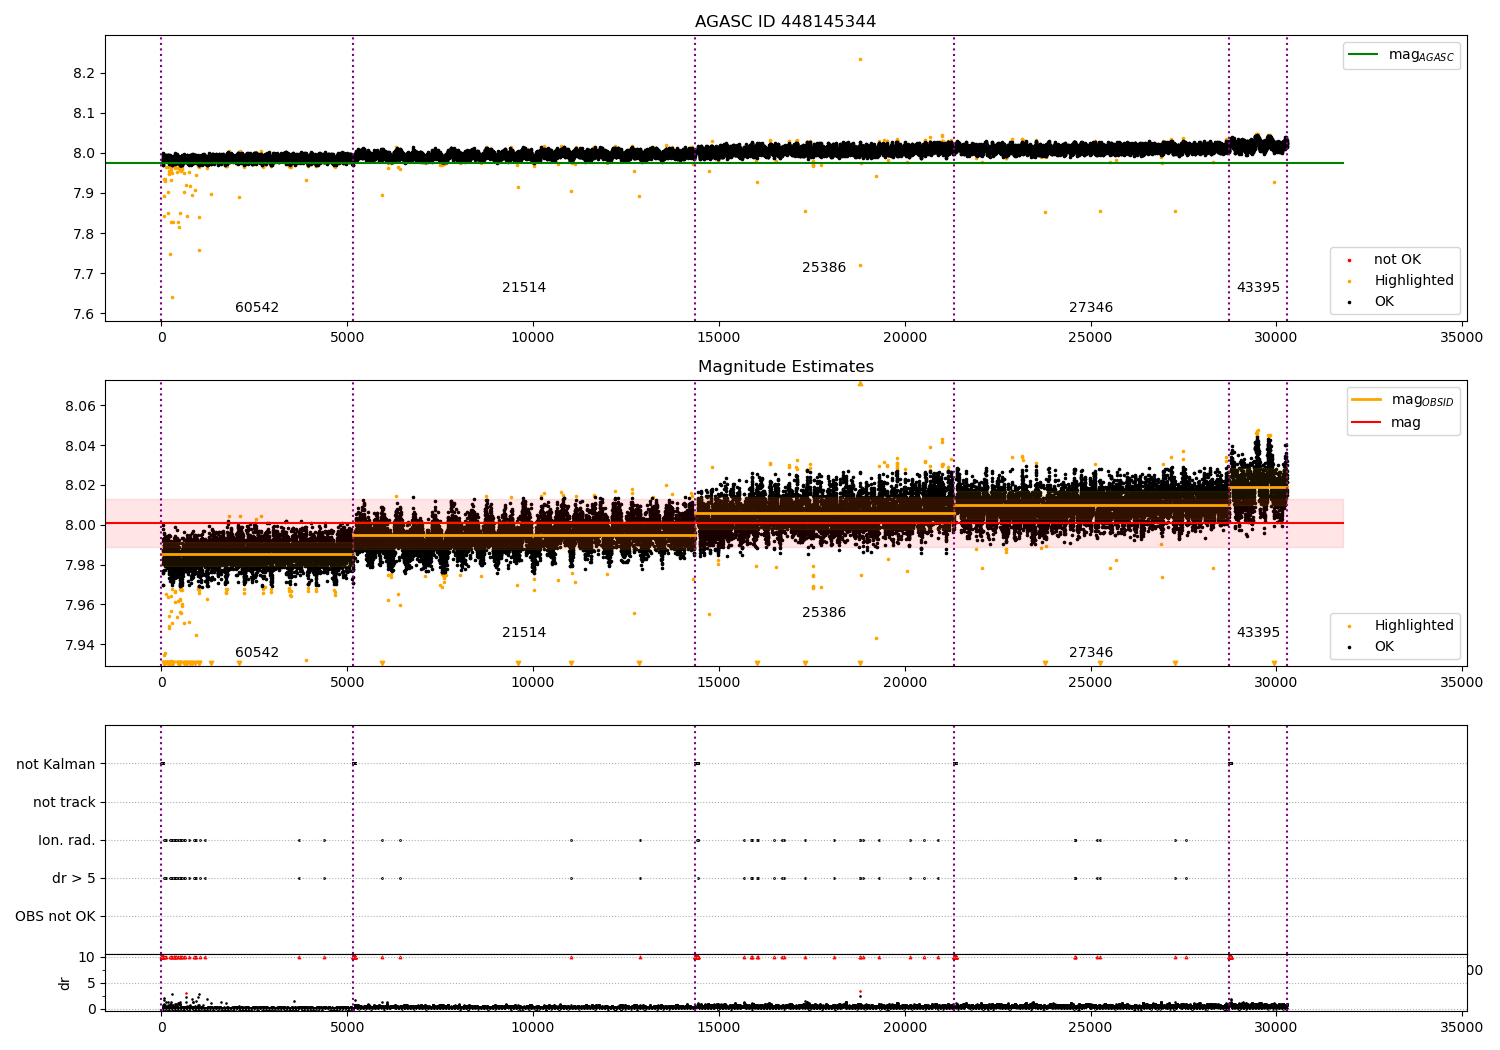This screenshot has height=1050, width=1500.
Task: Click the 'dr' y-axis label at the bottom
Action: (x=65, y=983)
